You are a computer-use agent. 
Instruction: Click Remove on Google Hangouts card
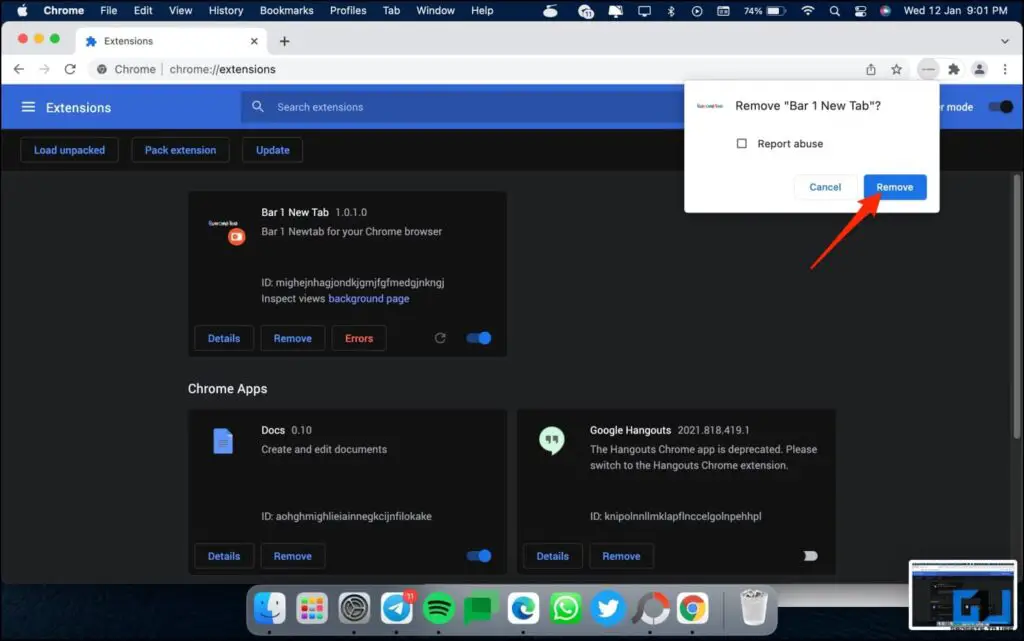tap(621, 556)
